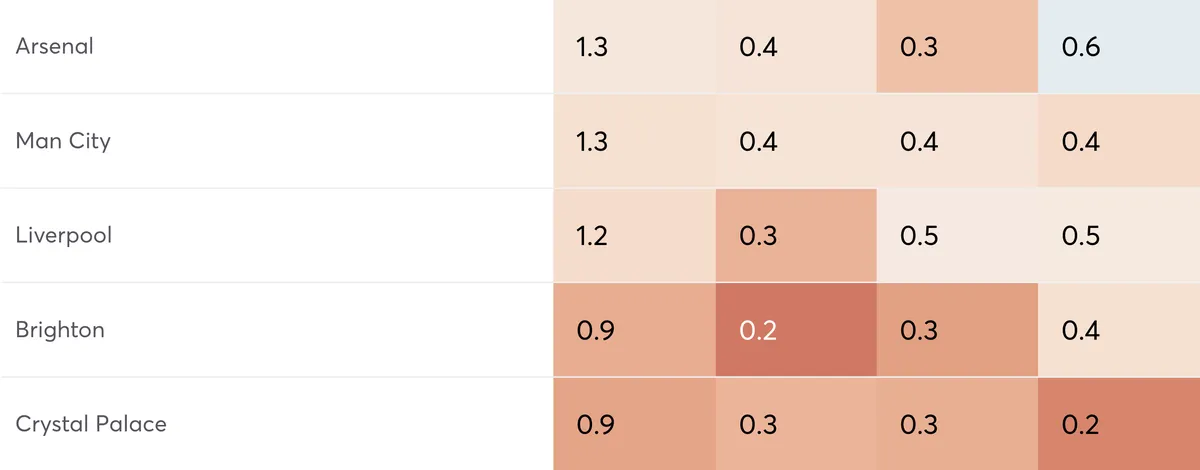Click Brighton's 0.3 cell
1200x470 pixels.
tap(957, 330)
